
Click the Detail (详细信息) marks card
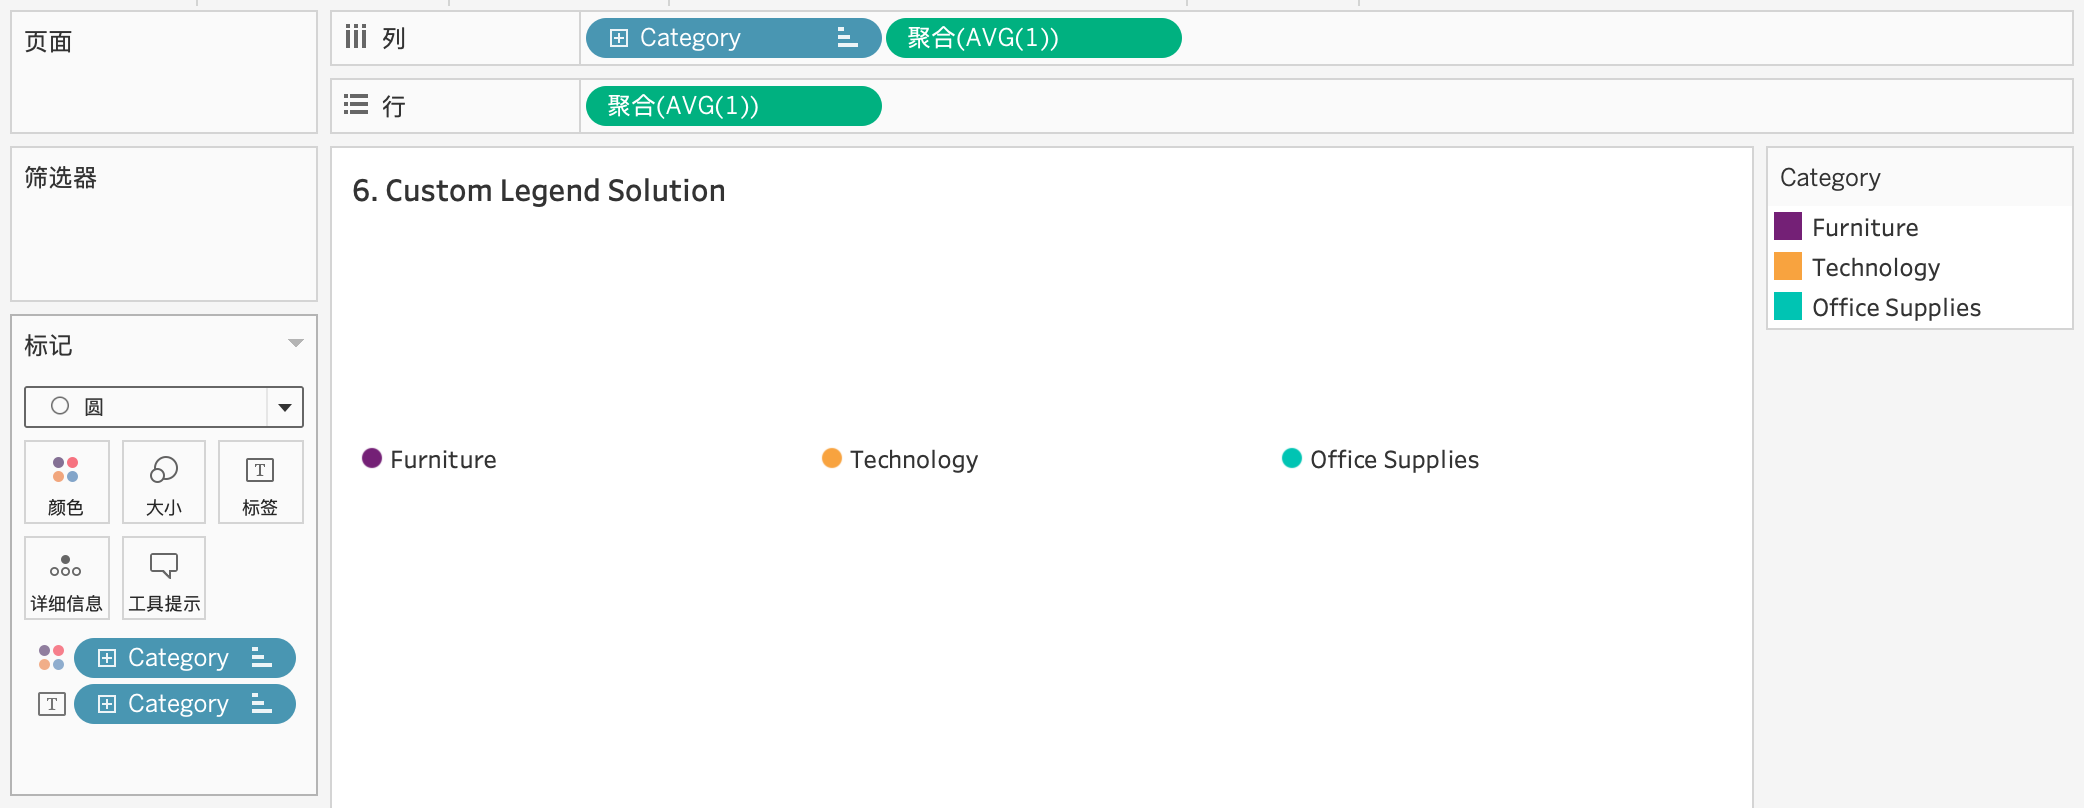pyautogui.click(x=66, y=578)
